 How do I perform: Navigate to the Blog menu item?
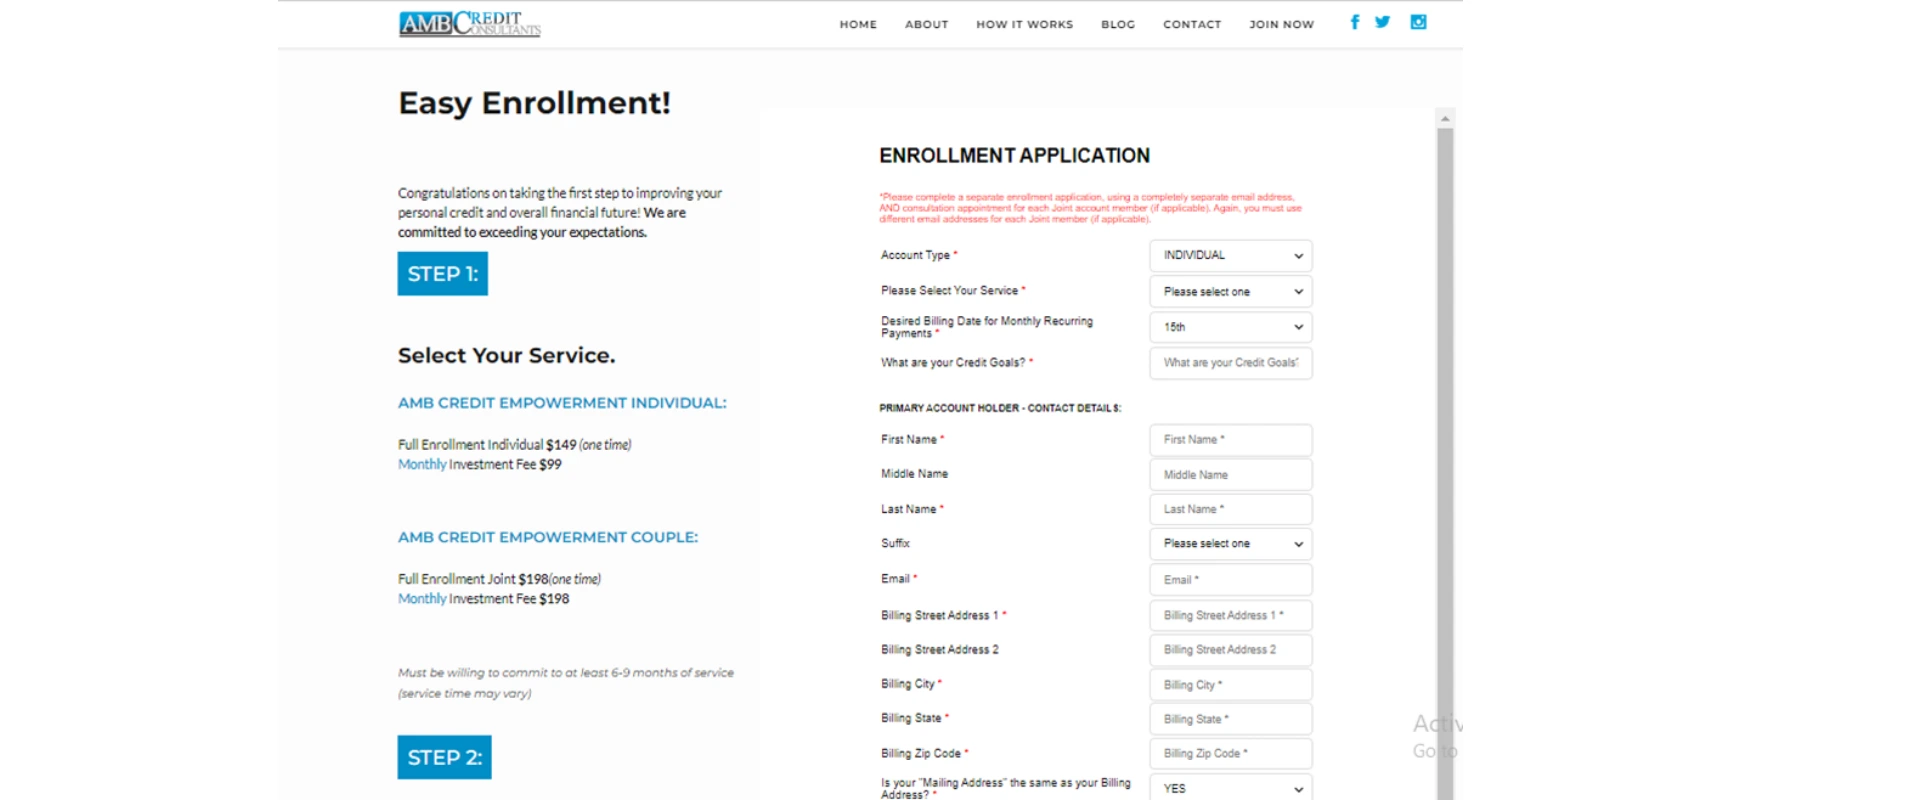(x=1118, y=24)
